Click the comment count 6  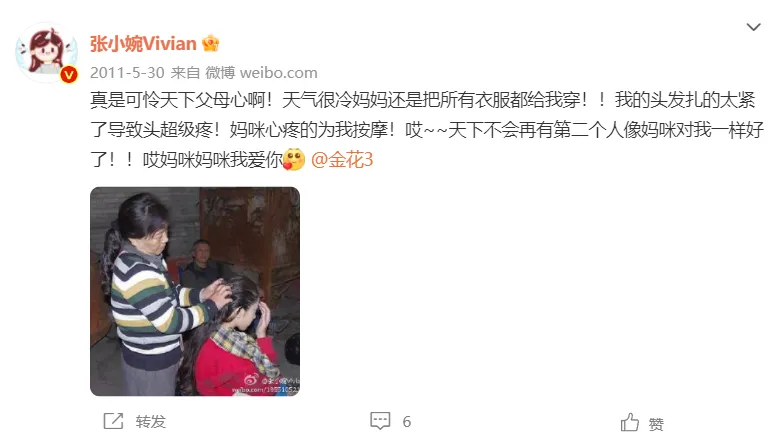click(x=407, y=422)
